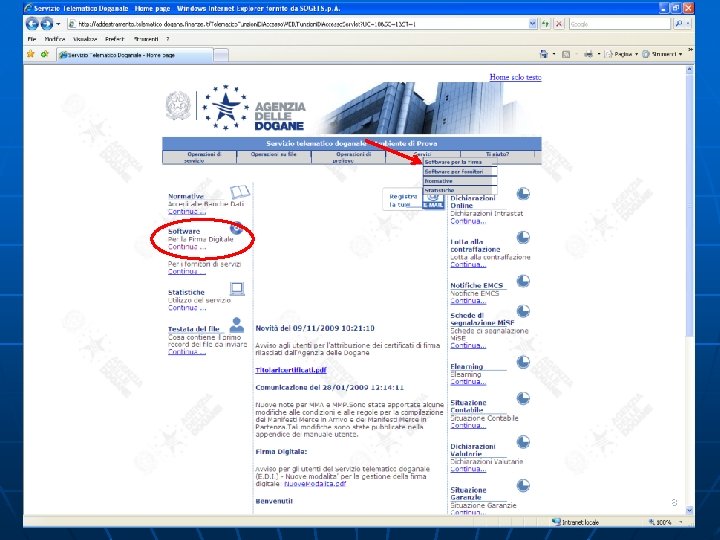720x540 pixels.
Task: Click the E-MAIL registration icon
Action: pyautogui.click(x=433, y=201)
